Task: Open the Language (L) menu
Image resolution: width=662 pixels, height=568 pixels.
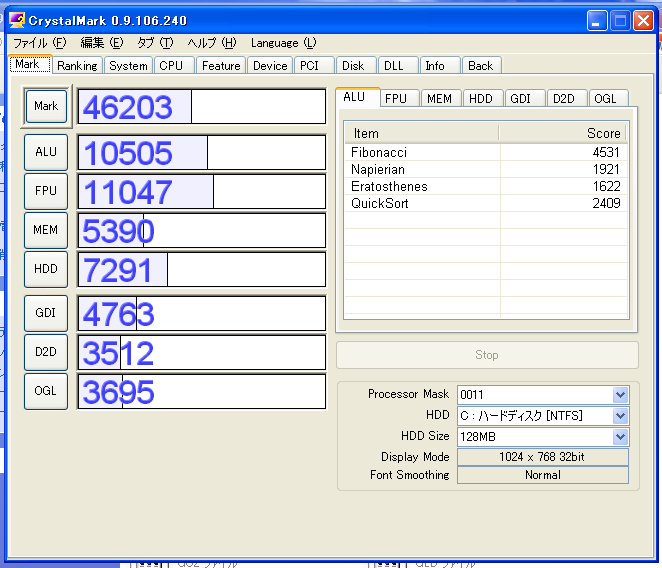Action: click(x=283, y=43)
